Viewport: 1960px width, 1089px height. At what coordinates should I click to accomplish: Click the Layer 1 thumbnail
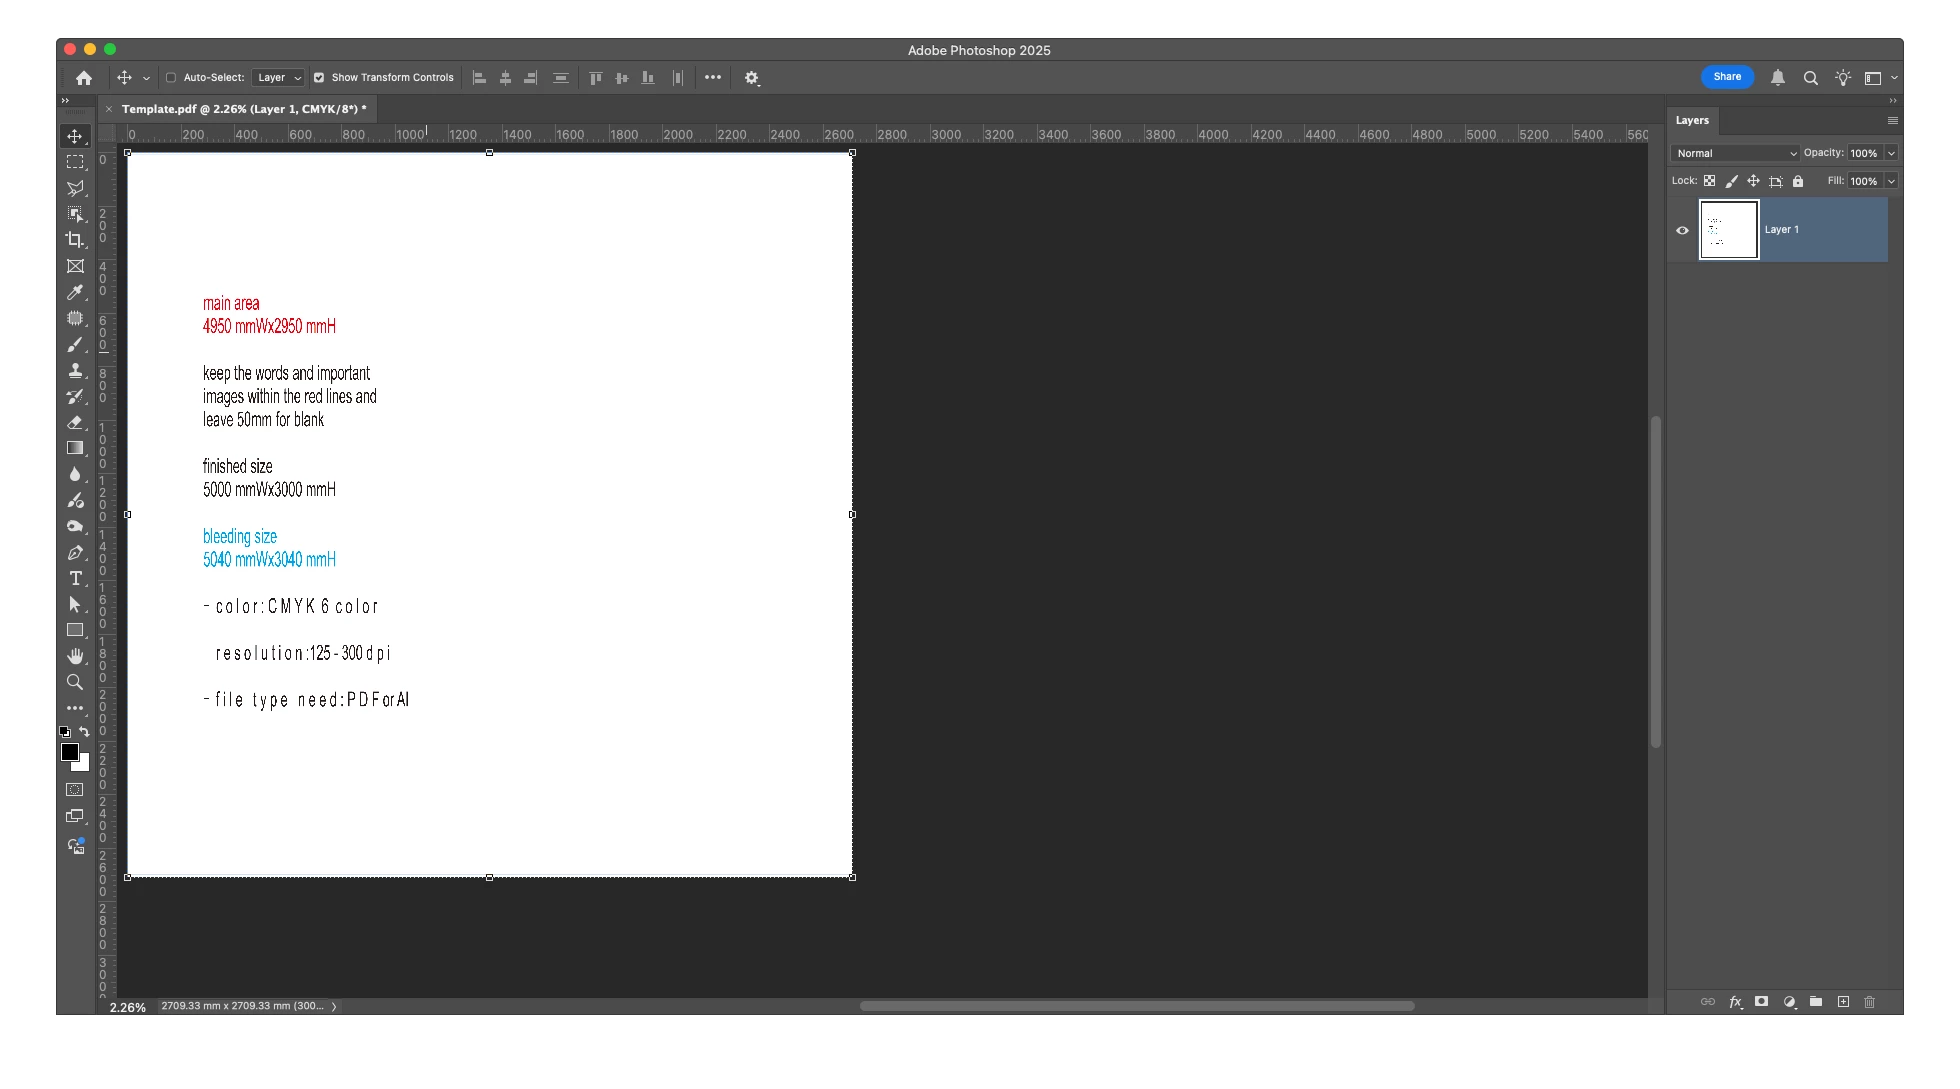pos(1729,230)
